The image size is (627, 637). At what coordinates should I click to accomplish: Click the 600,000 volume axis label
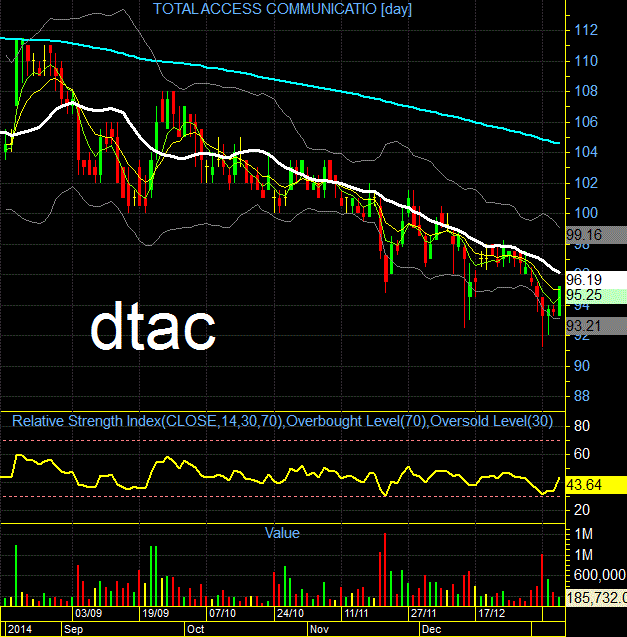click(599, 575)
